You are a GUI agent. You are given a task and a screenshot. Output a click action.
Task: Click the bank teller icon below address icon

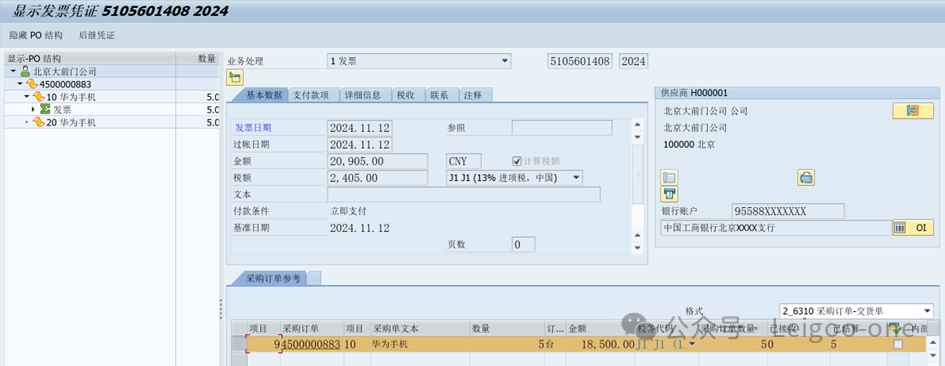(669, 194)
